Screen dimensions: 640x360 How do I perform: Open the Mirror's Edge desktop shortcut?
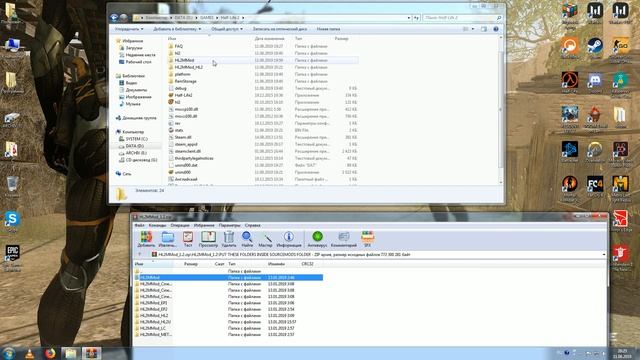(x=620, y=220)
